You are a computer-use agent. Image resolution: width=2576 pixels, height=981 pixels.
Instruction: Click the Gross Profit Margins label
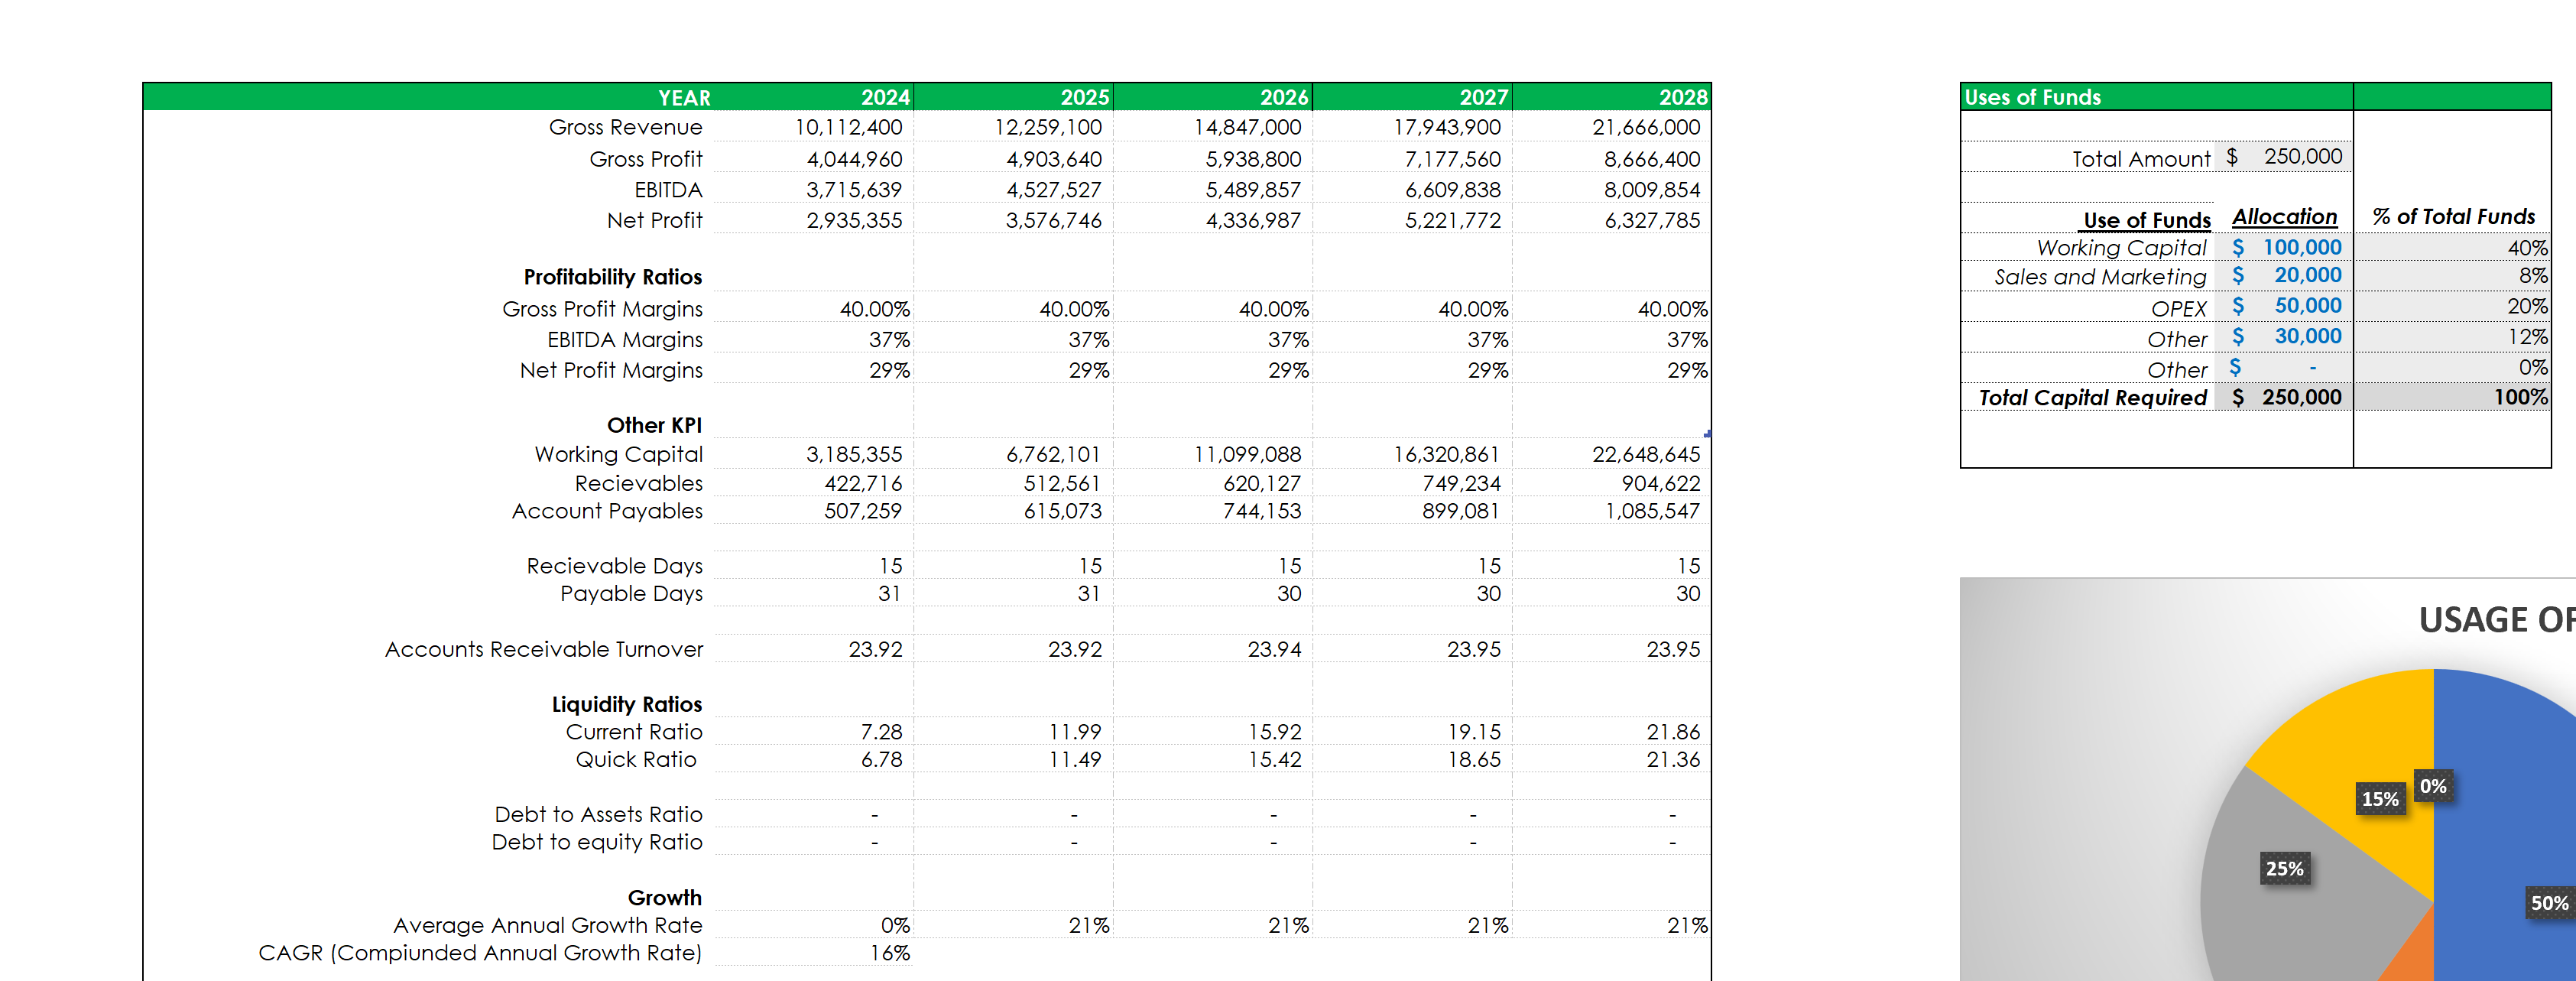[x=602, y=309]
